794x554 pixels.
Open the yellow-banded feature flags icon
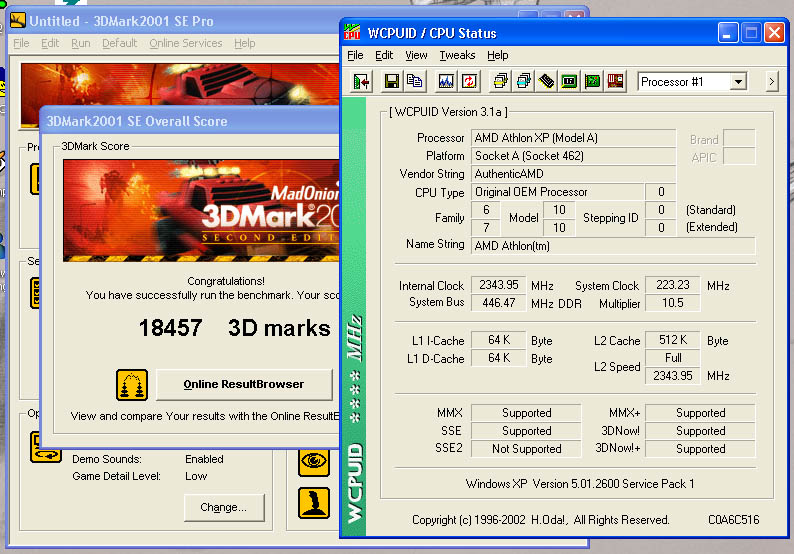tap(500, 82)
